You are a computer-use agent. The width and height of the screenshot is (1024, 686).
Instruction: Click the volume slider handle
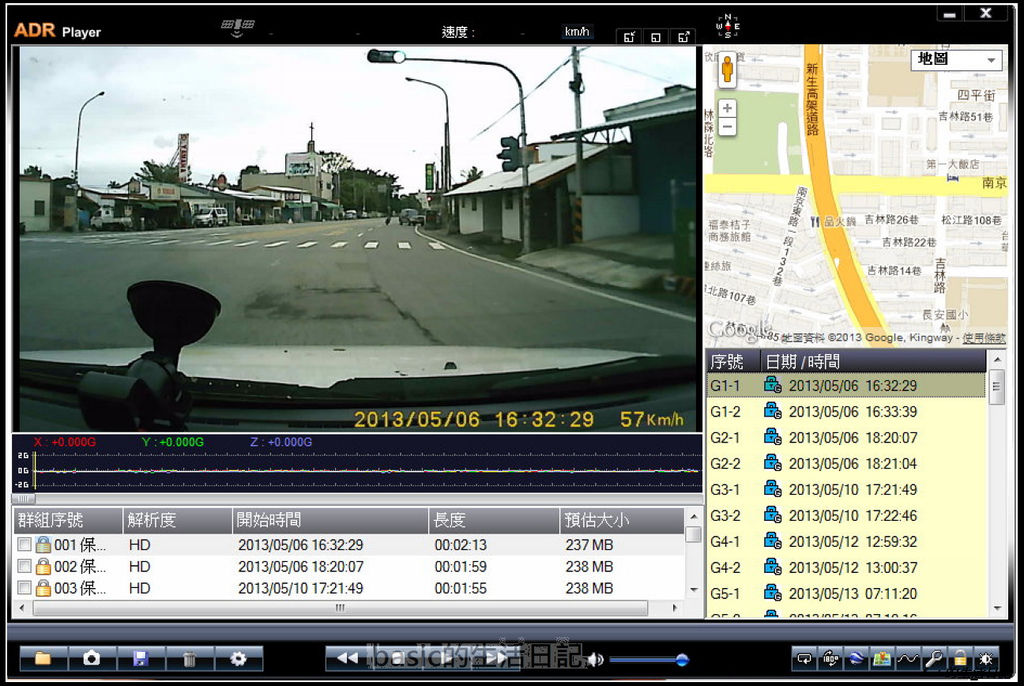coord(682,659)
